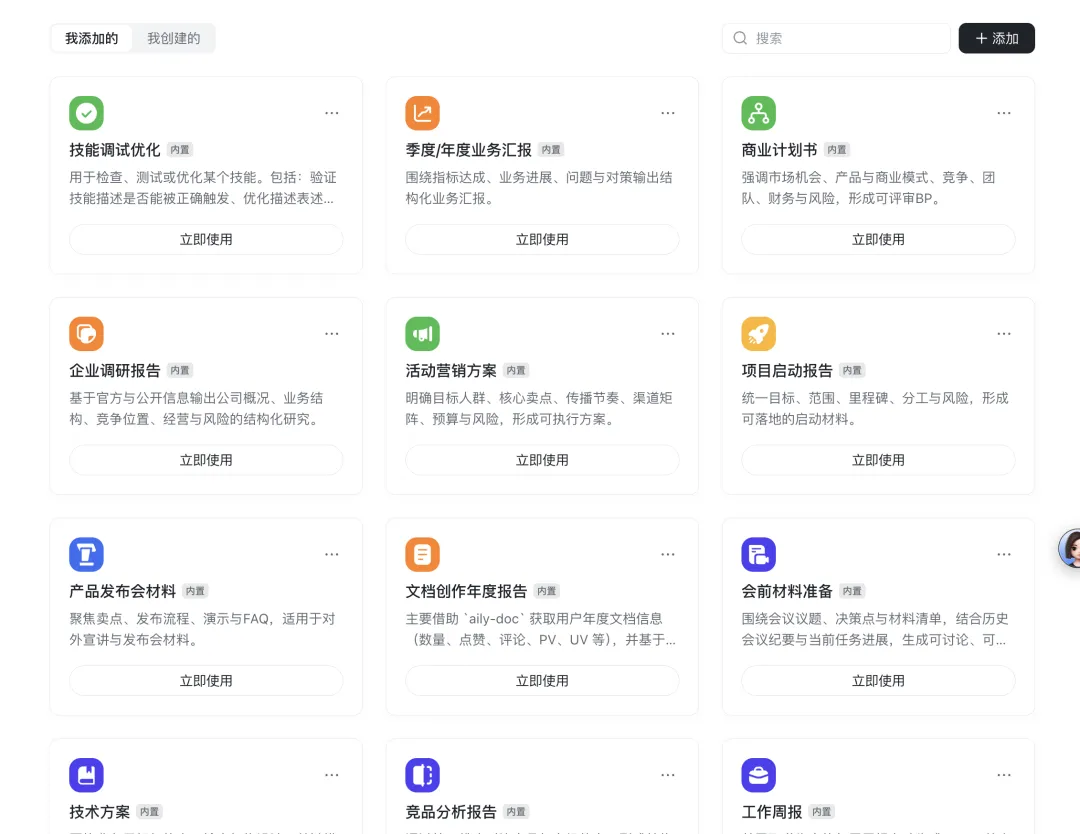Click the 季度/年度业务汇报 chart icon

422,113
